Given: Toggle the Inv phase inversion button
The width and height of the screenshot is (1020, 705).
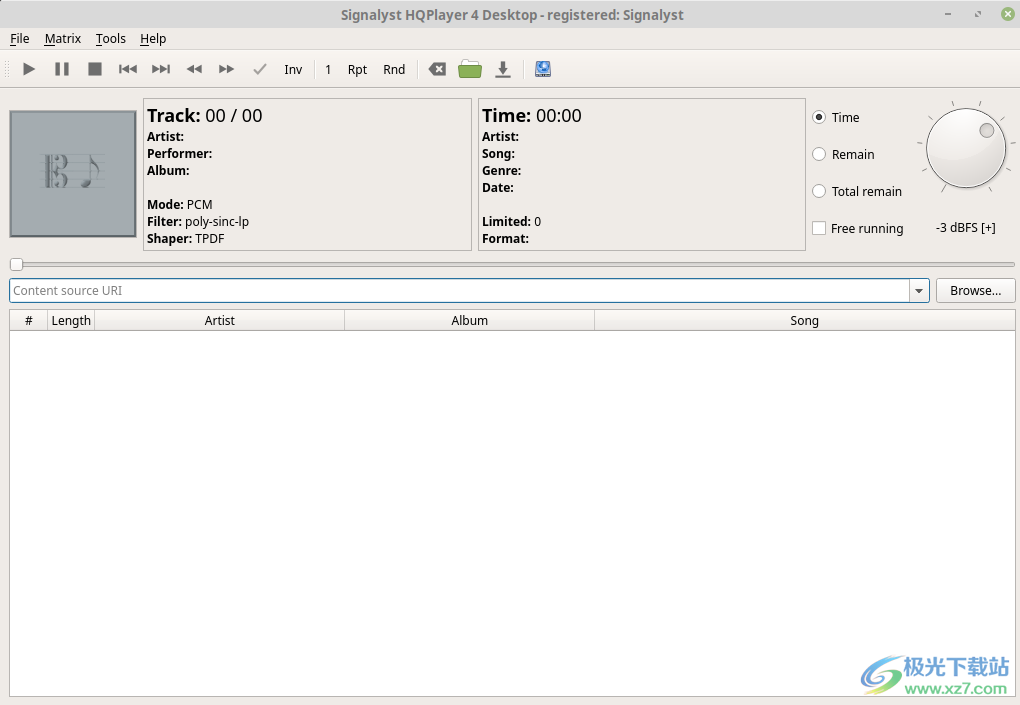Looking at the screenshot, I should 293,70.
